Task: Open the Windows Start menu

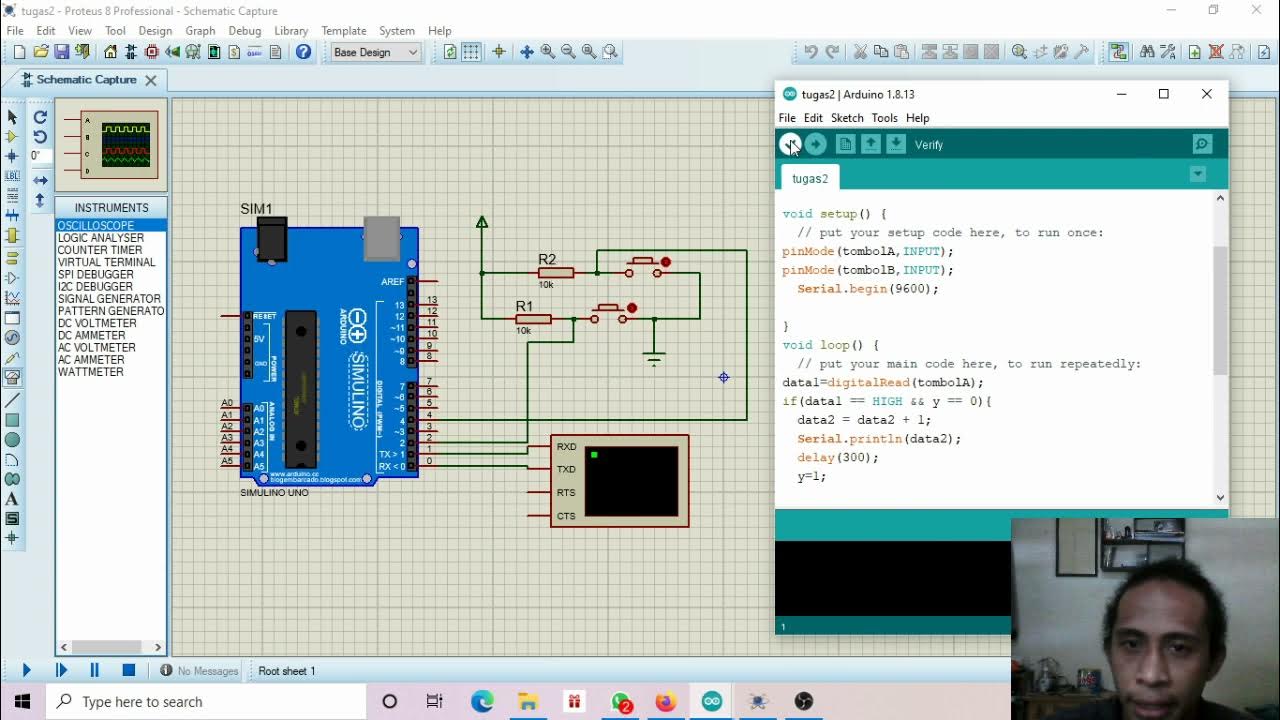Action: point(23,702)
